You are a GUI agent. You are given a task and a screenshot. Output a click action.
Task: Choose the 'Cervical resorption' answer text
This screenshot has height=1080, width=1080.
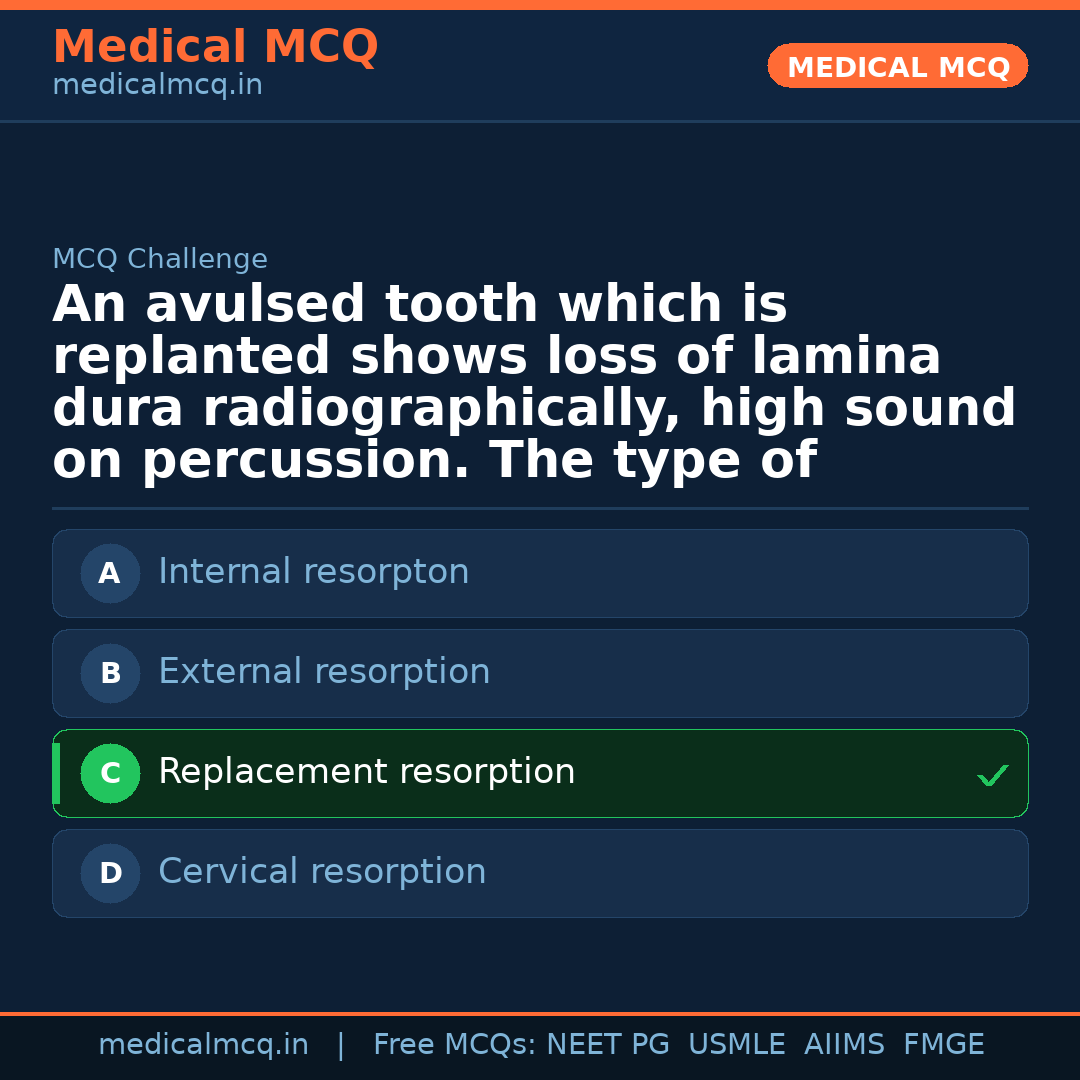pyautogui.click(x=322, y=872)
